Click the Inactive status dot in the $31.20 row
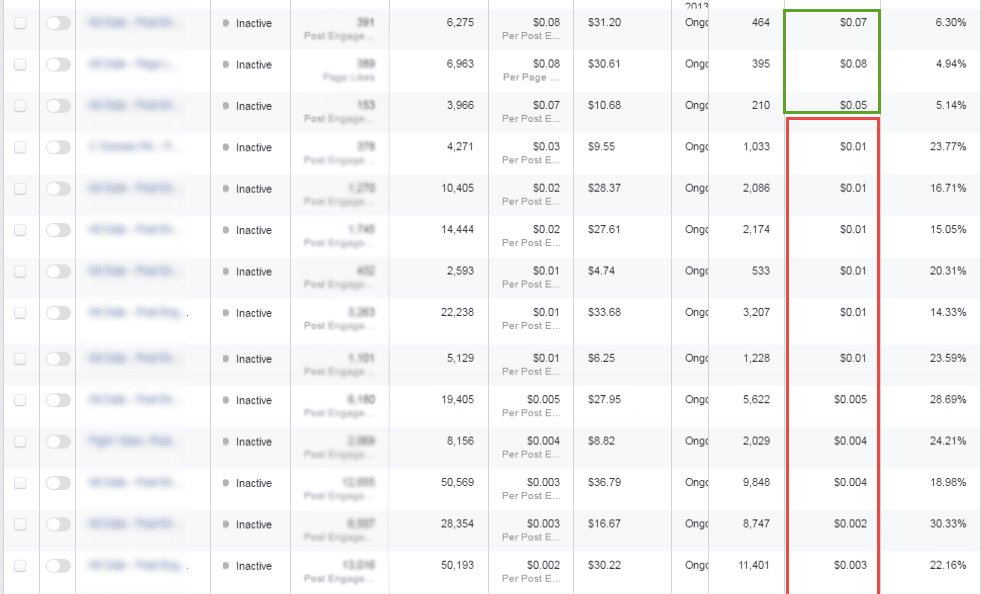 226,23
